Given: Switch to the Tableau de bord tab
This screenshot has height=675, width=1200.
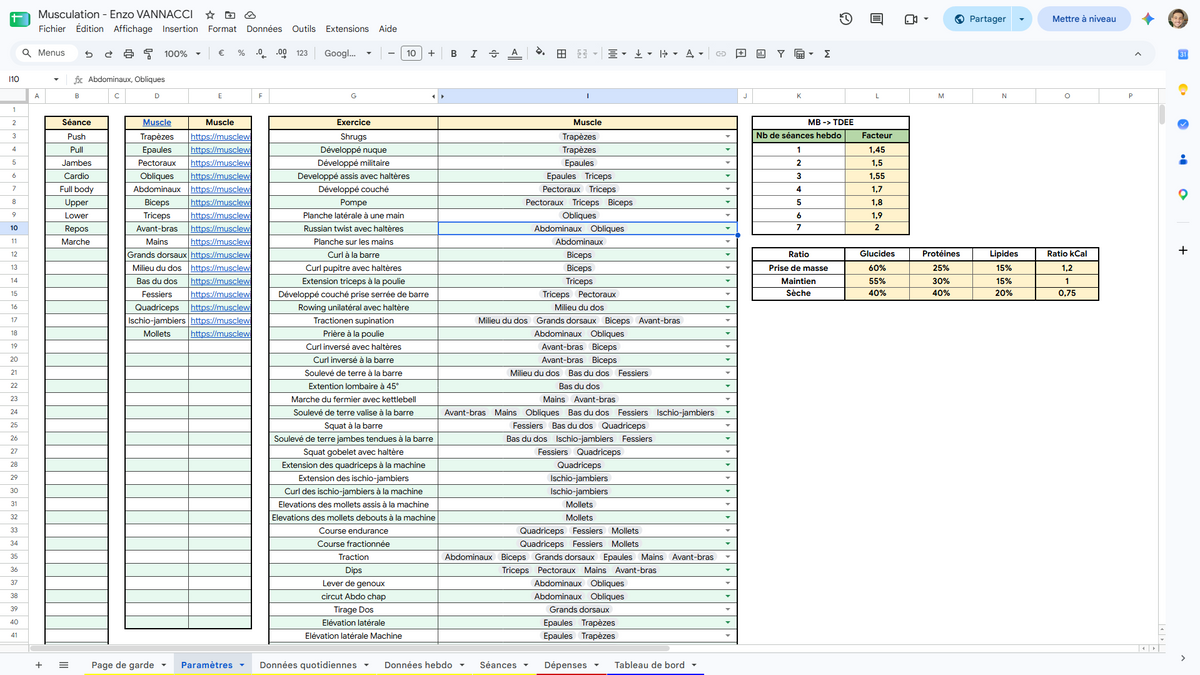Looking at the screenshot, I should (649, 665).
